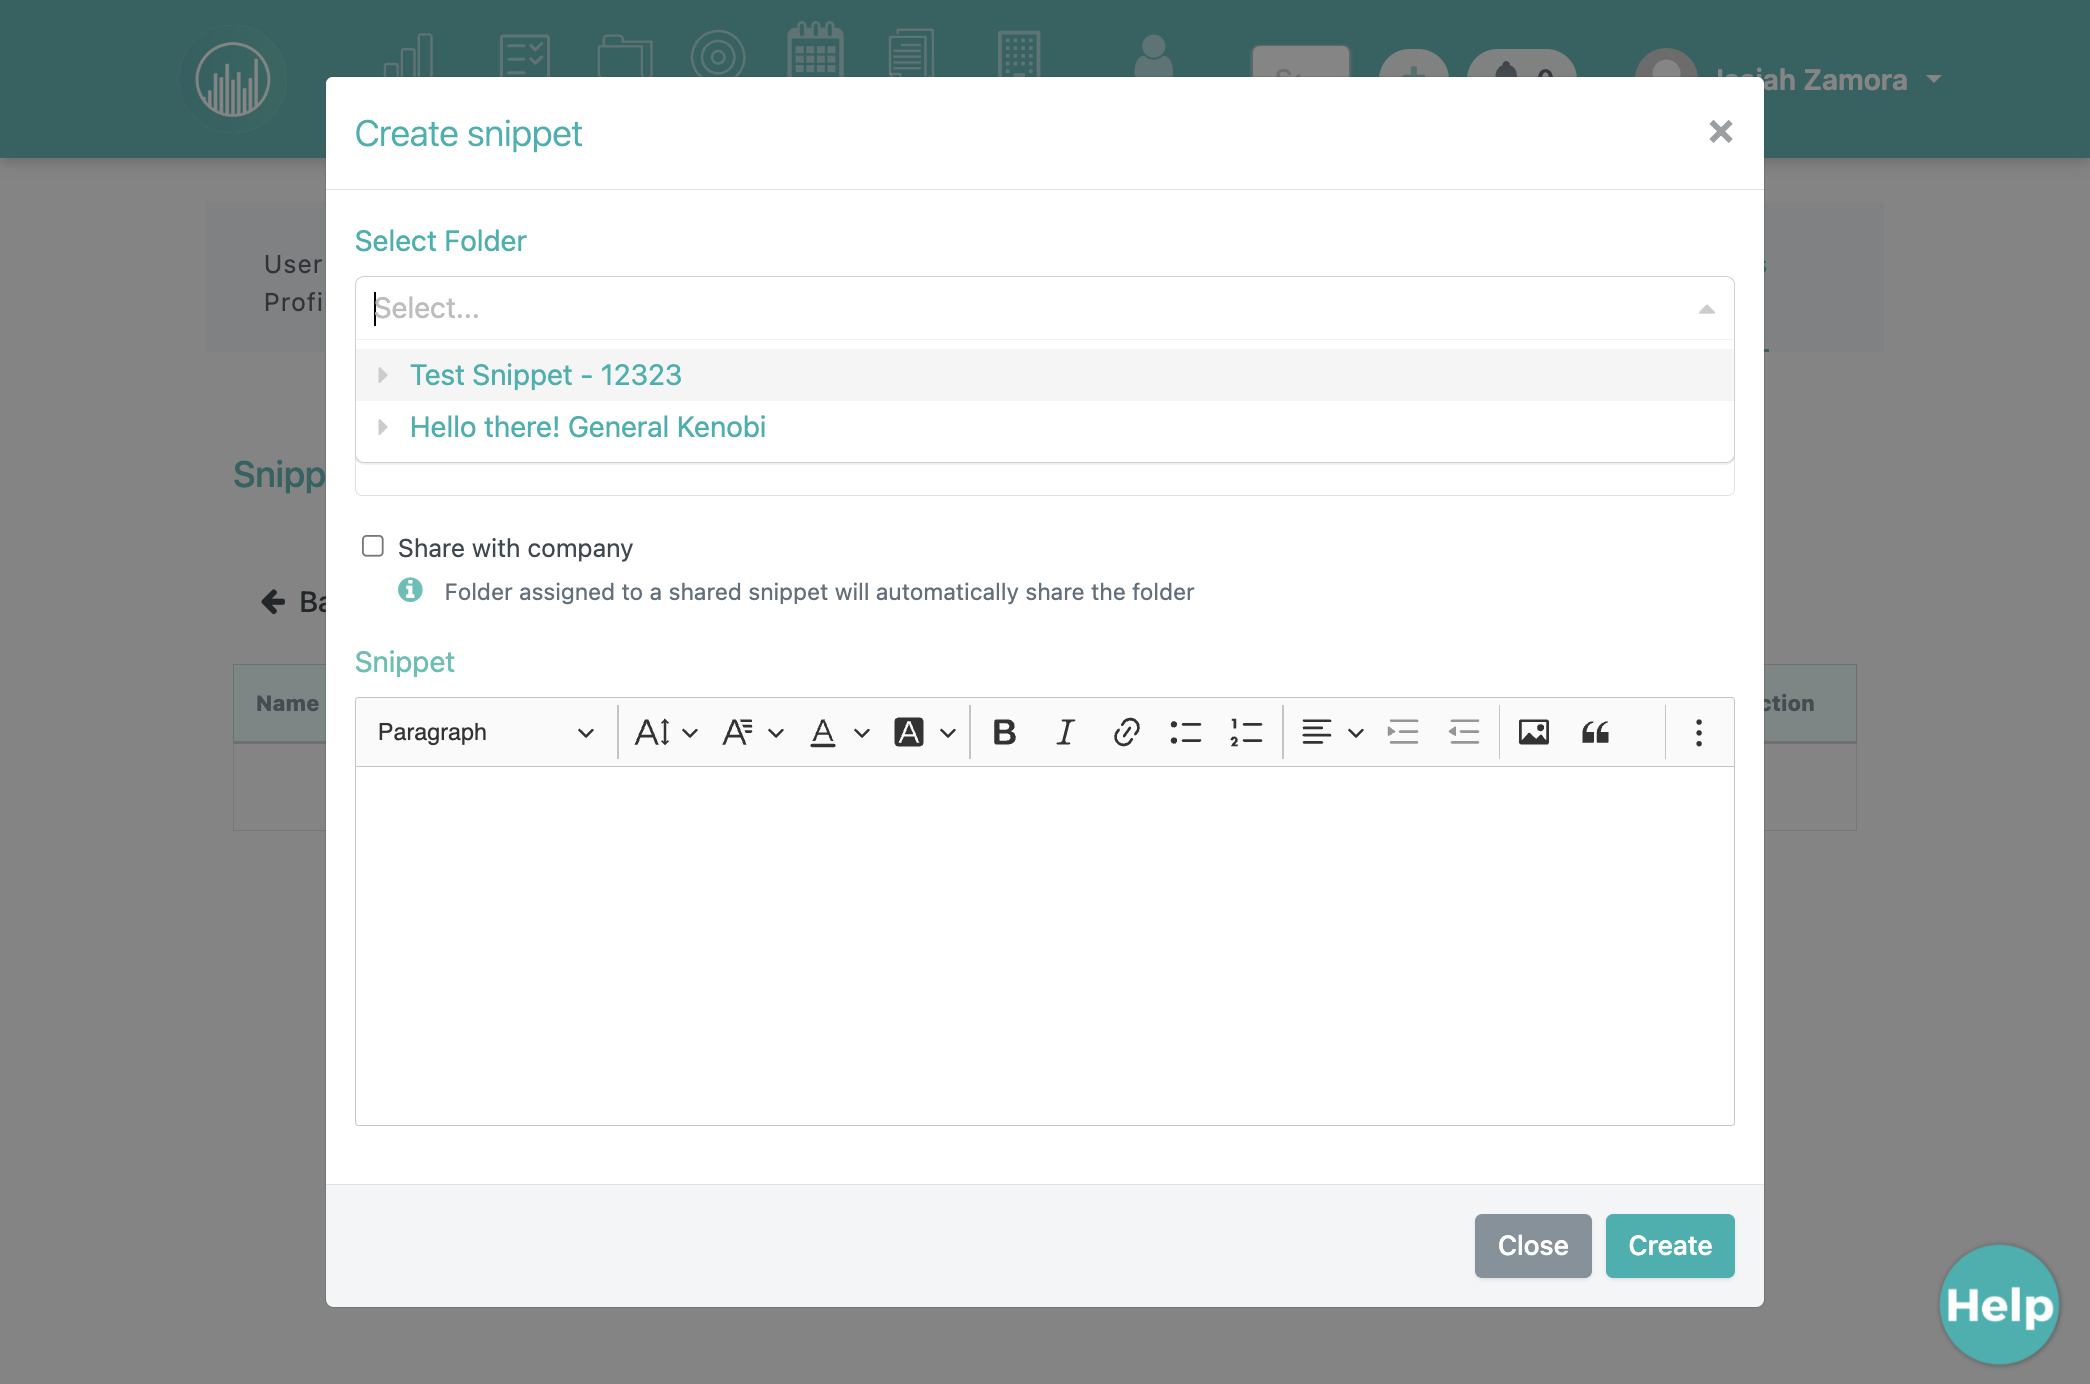Decrease indent in the editor
The height and width of the screenshot is (1384, 2090).
click(1464, 733)
